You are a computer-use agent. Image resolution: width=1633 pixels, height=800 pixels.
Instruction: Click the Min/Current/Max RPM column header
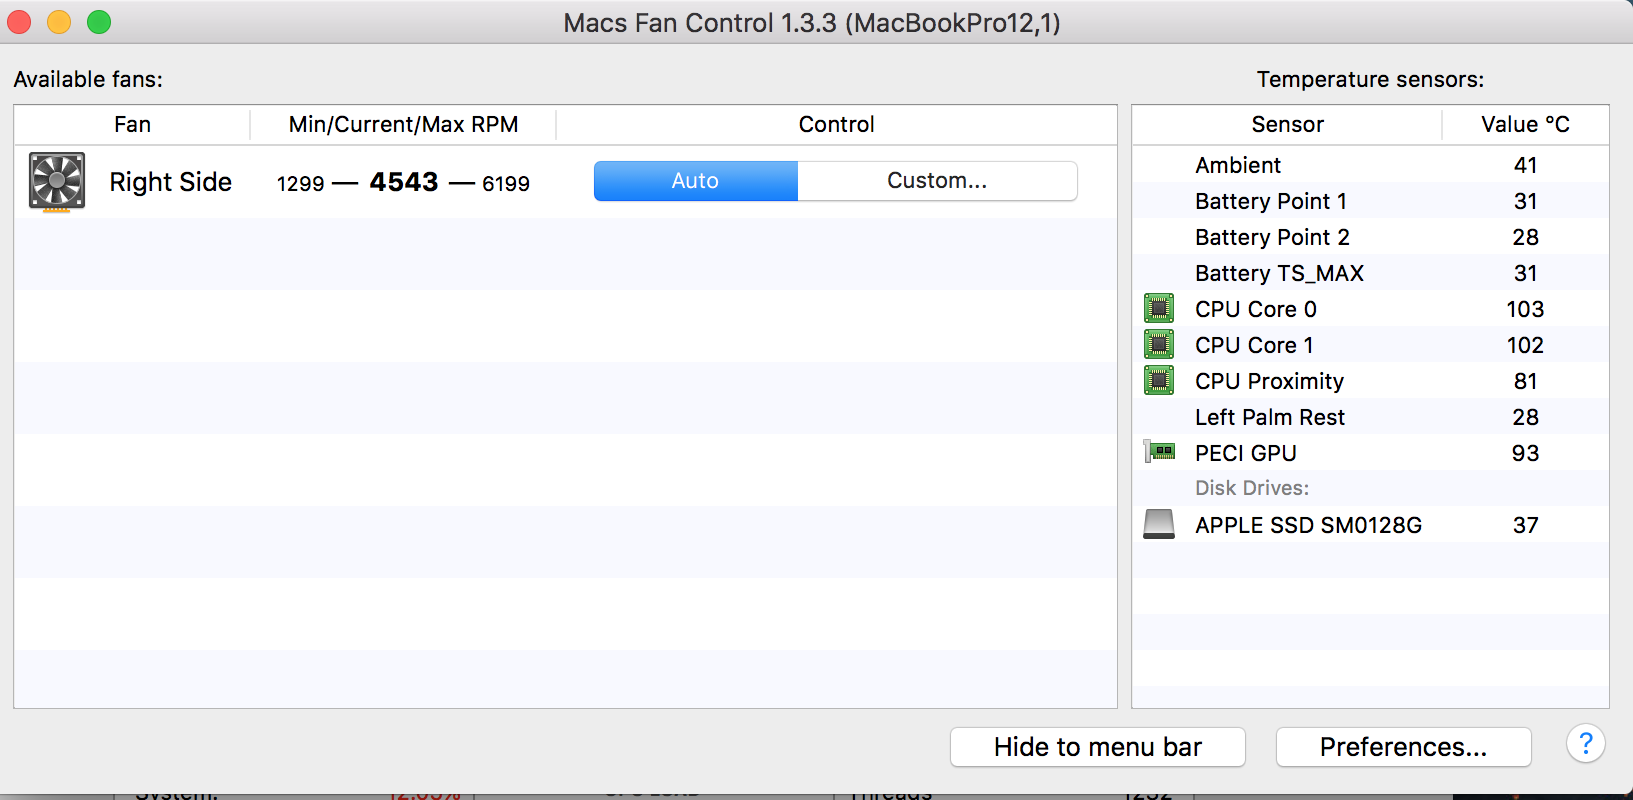click(403, 124)
